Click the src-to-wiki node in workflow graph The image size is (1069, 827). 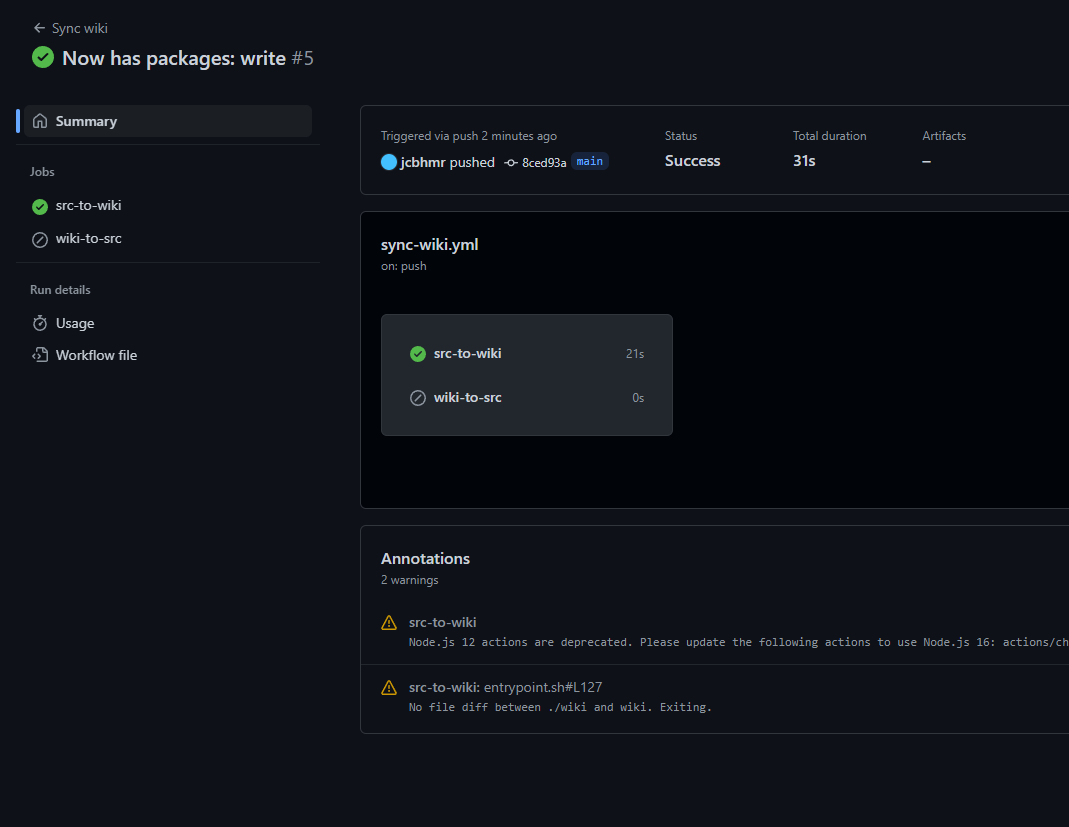[467, 353]
